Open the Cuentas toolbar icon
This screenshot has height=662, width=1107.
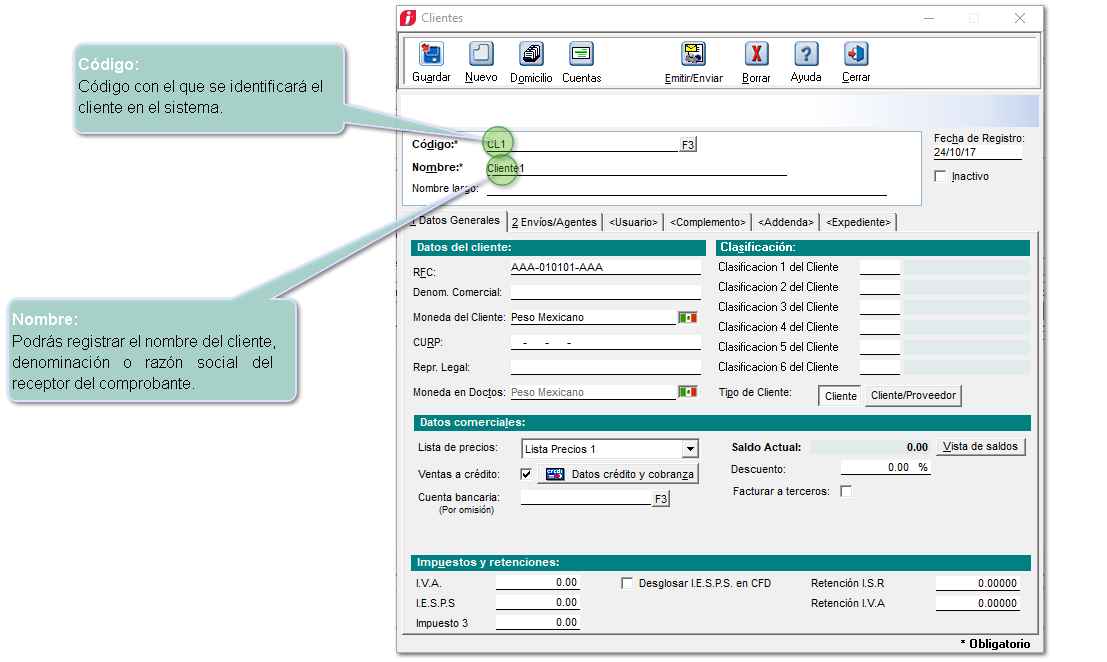click(581, 55)
